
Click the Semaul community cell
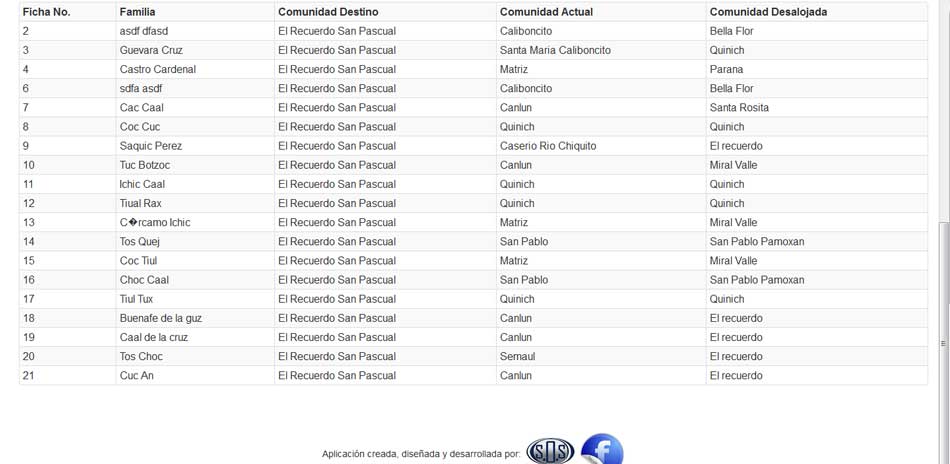[601, 356]
